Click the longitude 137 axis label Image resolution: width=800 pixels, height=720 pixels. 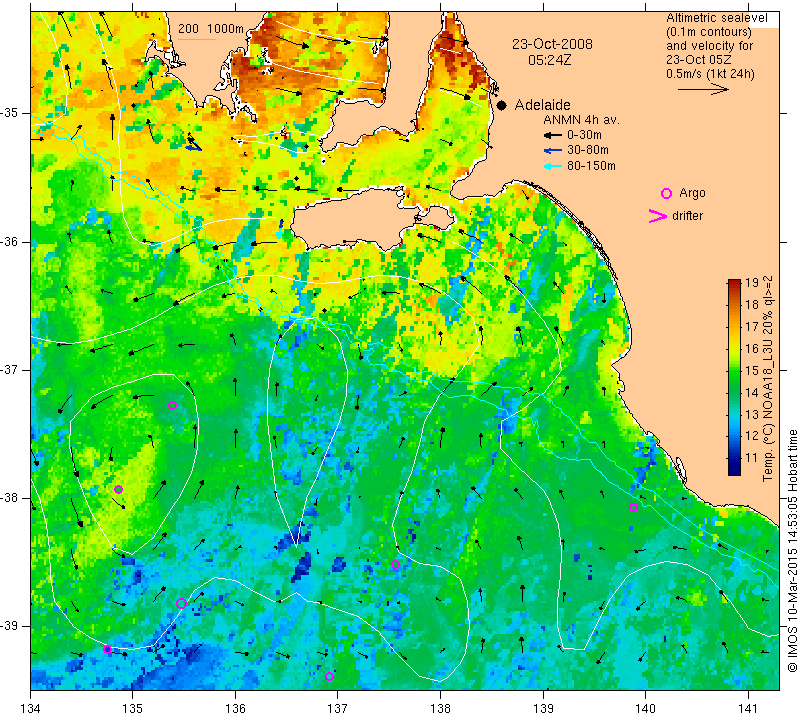pyautogui.click(x=338, y=708)
